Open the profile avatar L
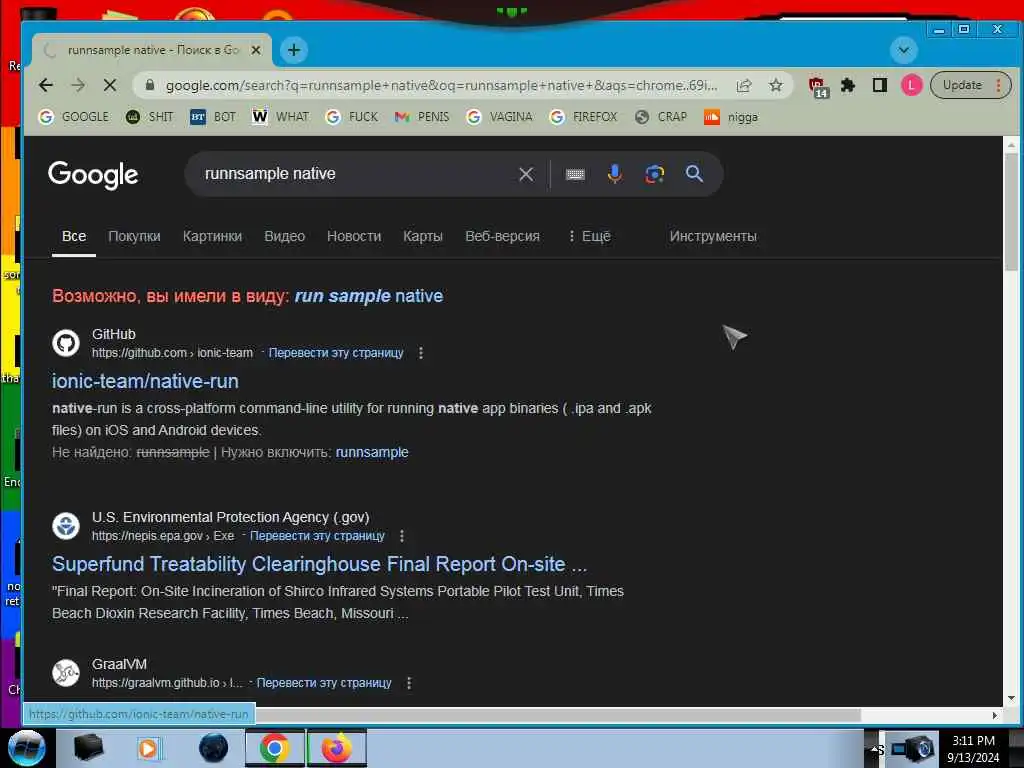The image size is (1024, 768). (911, 85)
